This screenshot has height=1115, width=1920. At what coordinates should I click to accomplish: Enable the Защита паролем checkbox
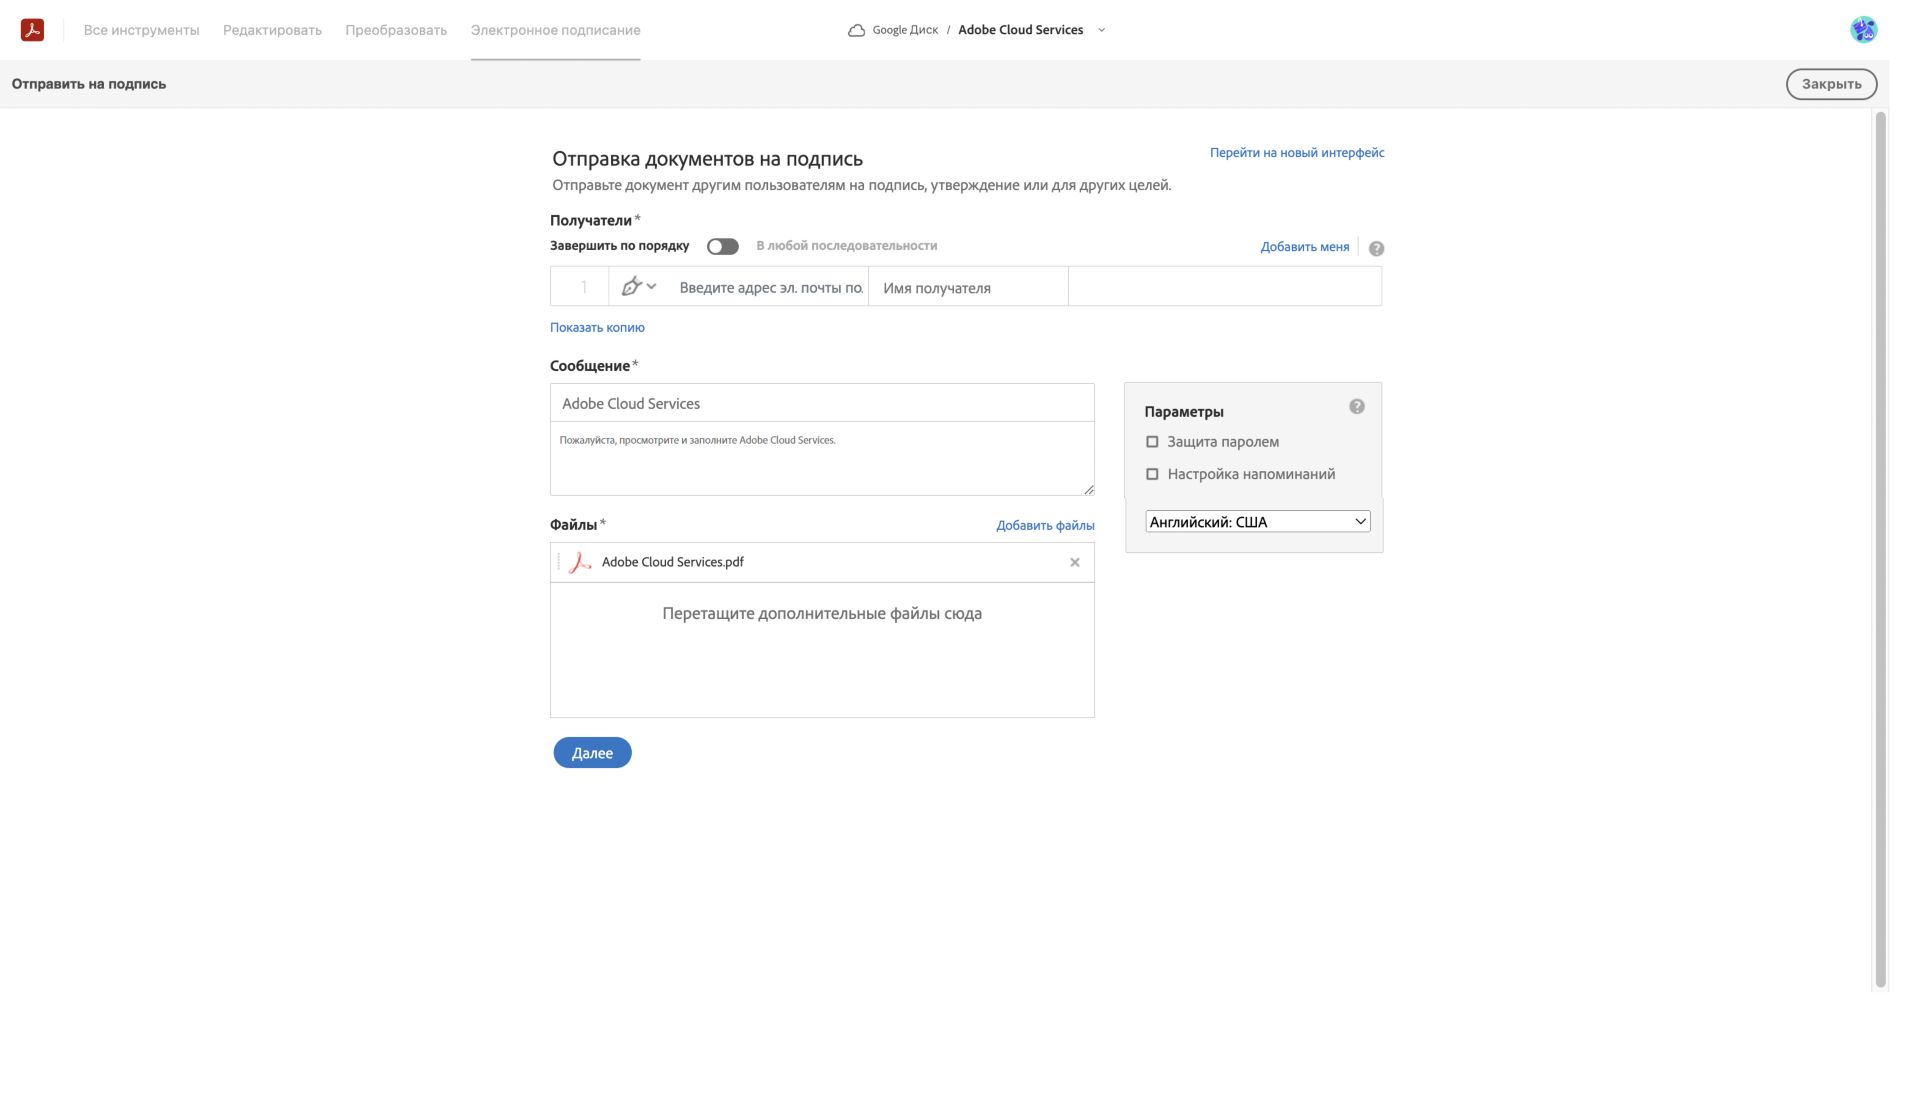[1152, 442]
